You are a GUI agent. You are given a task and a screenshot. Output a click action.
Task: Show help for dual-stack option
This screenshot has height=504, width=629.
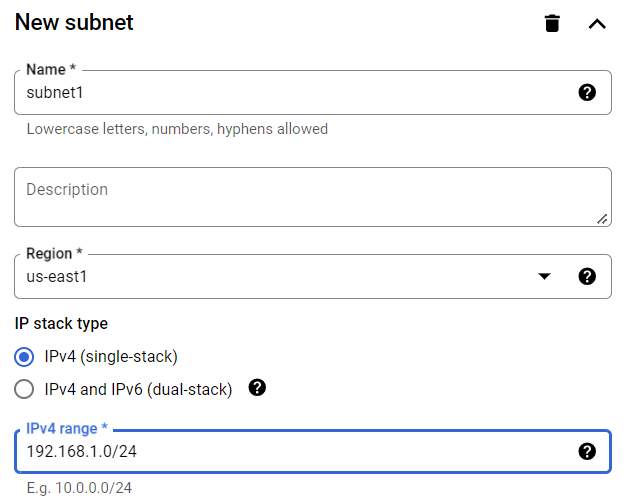click(257, 388)
